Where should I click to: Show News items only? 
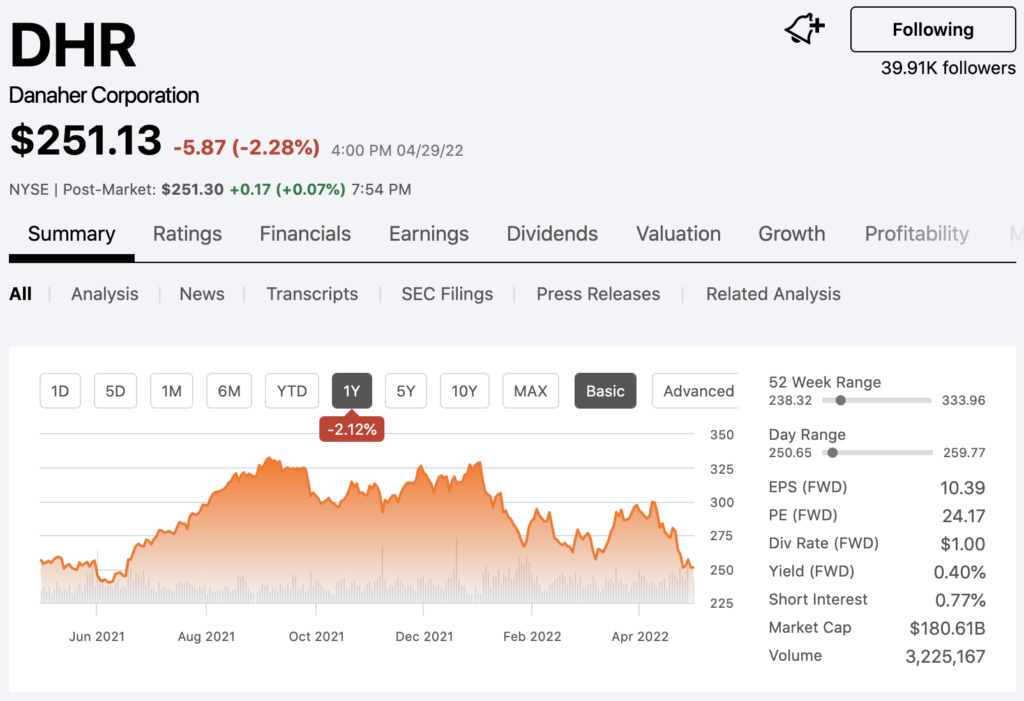202,294
